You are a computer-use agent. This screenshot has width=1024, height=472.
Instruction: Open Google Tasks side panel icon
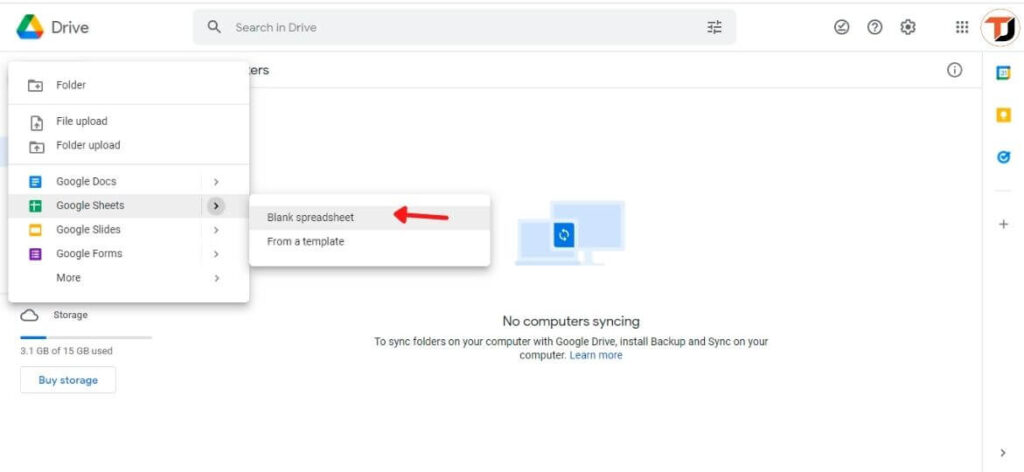[x=1003, y=157]
